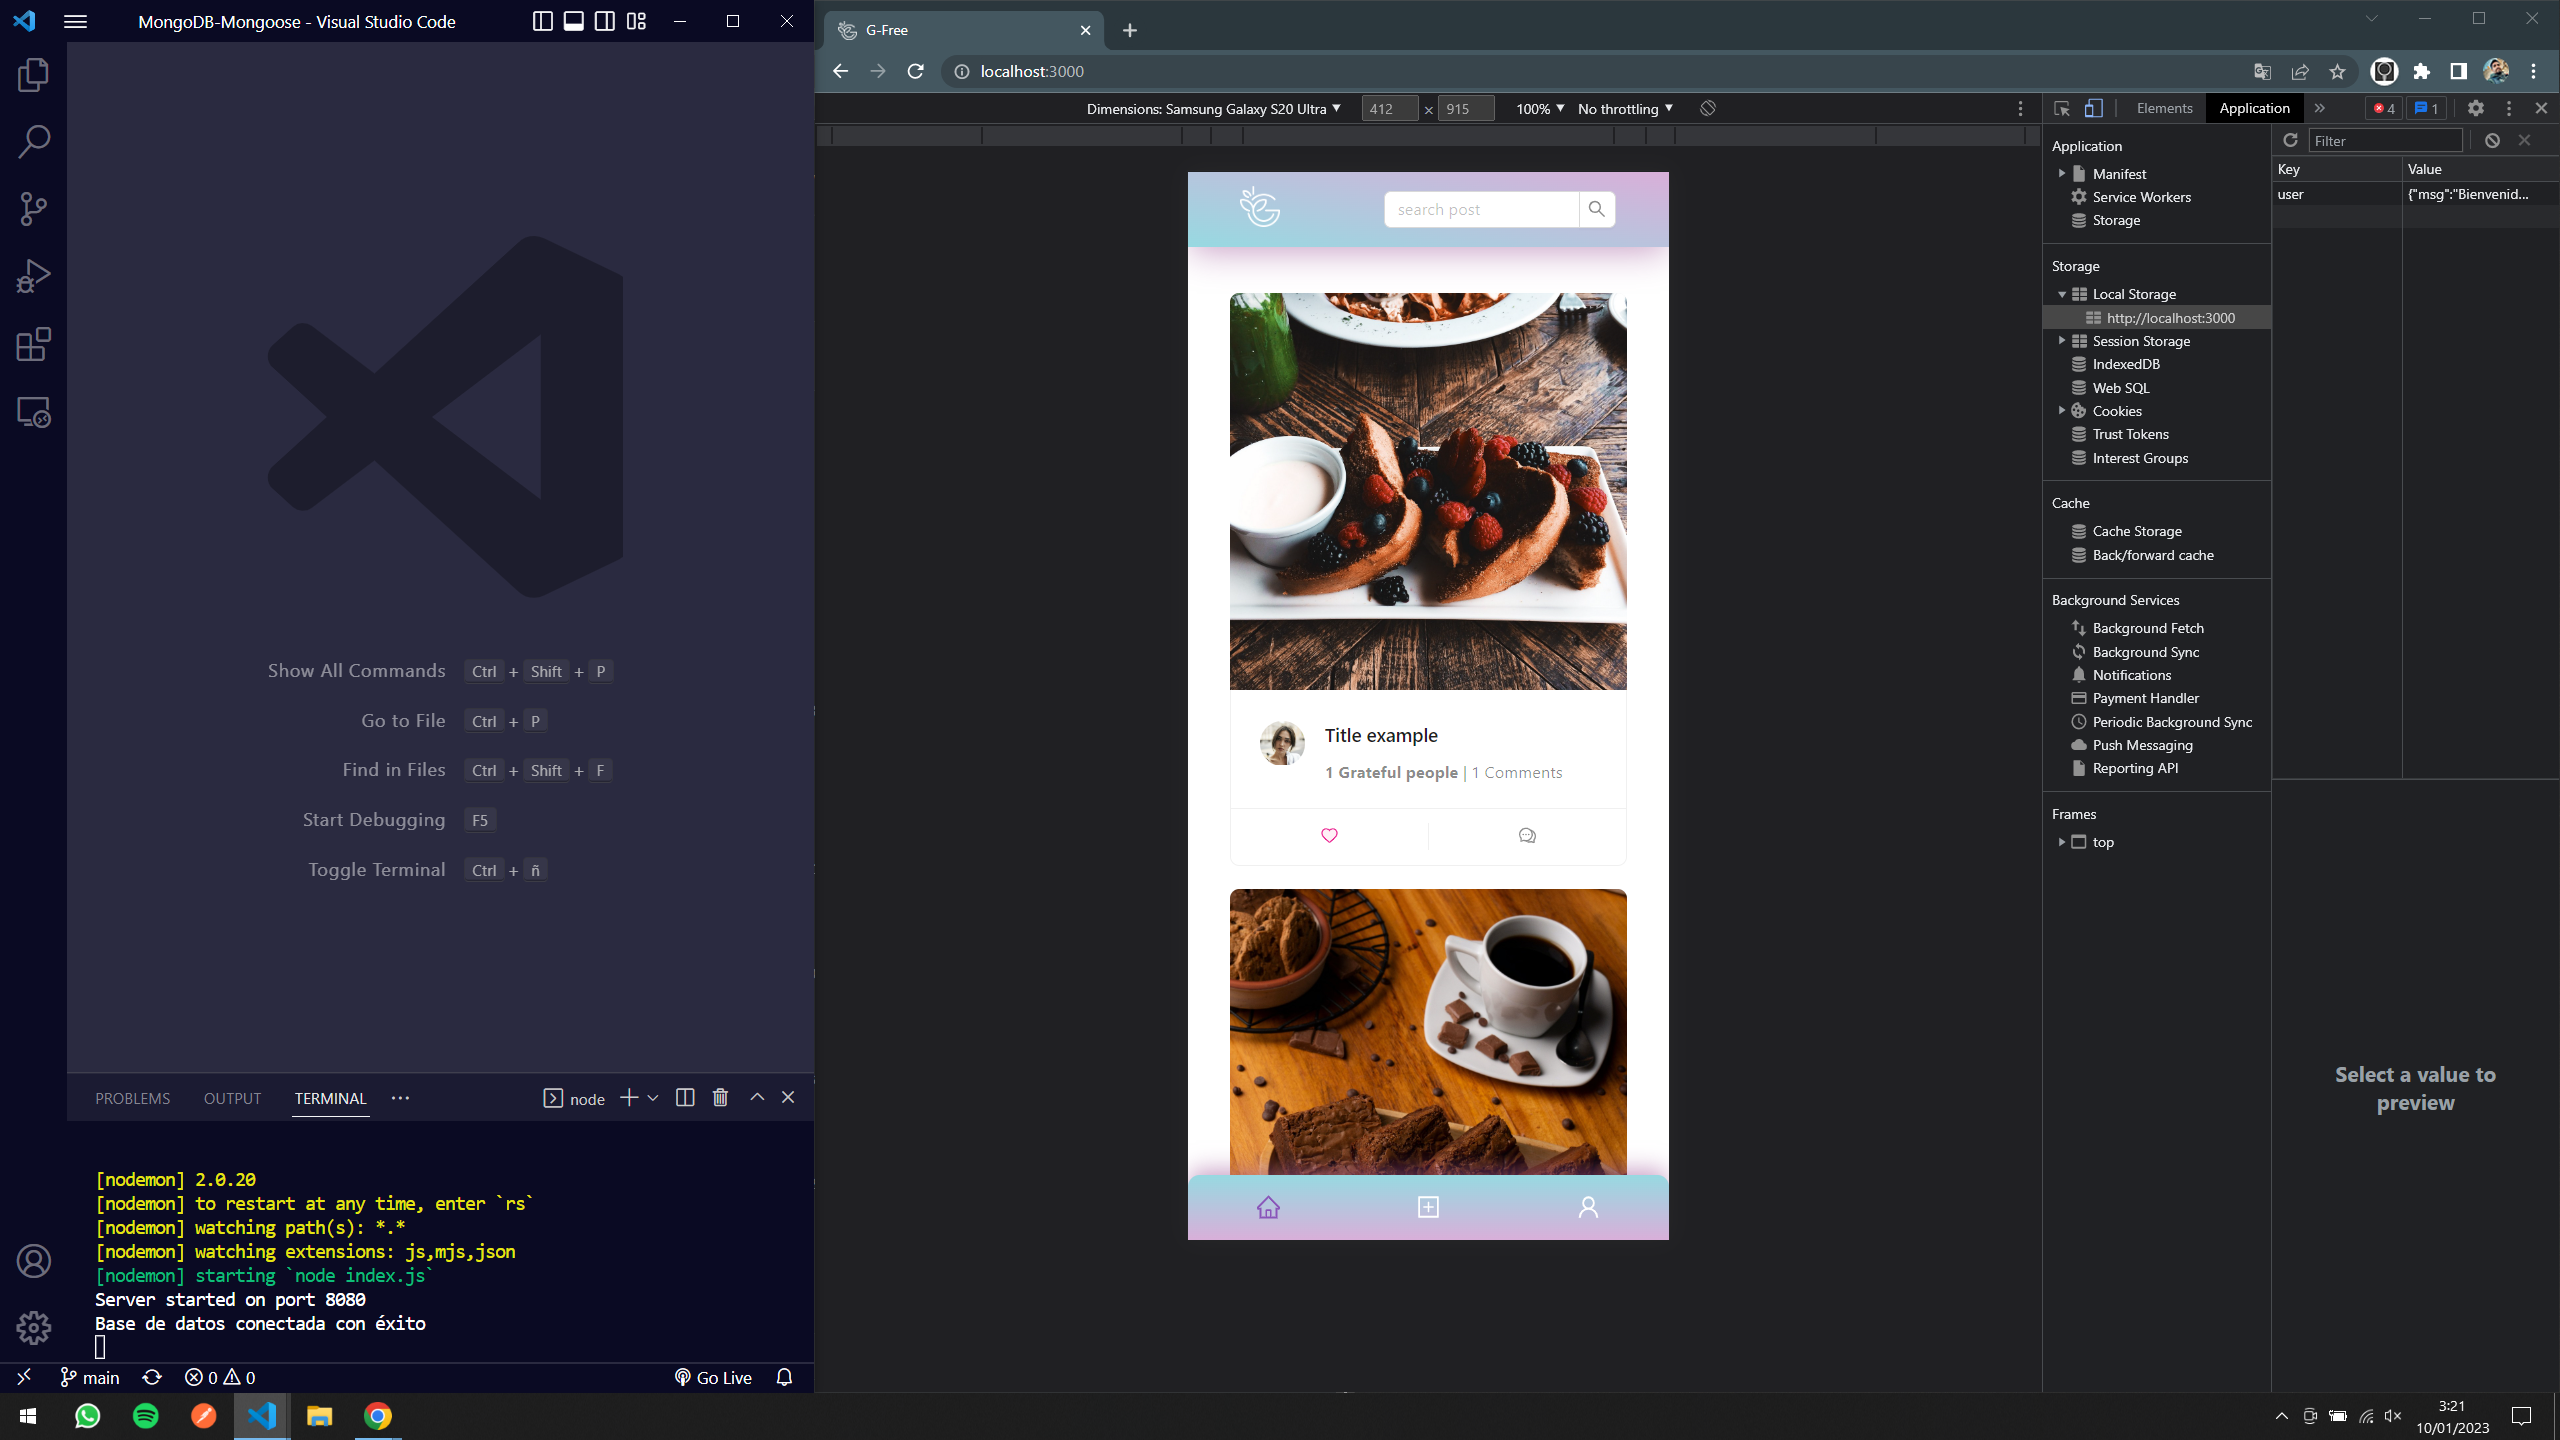Viewport: 2560px width, 1440px height.
Task: Start Go Live server
Action: click(x=713, y=1378)
